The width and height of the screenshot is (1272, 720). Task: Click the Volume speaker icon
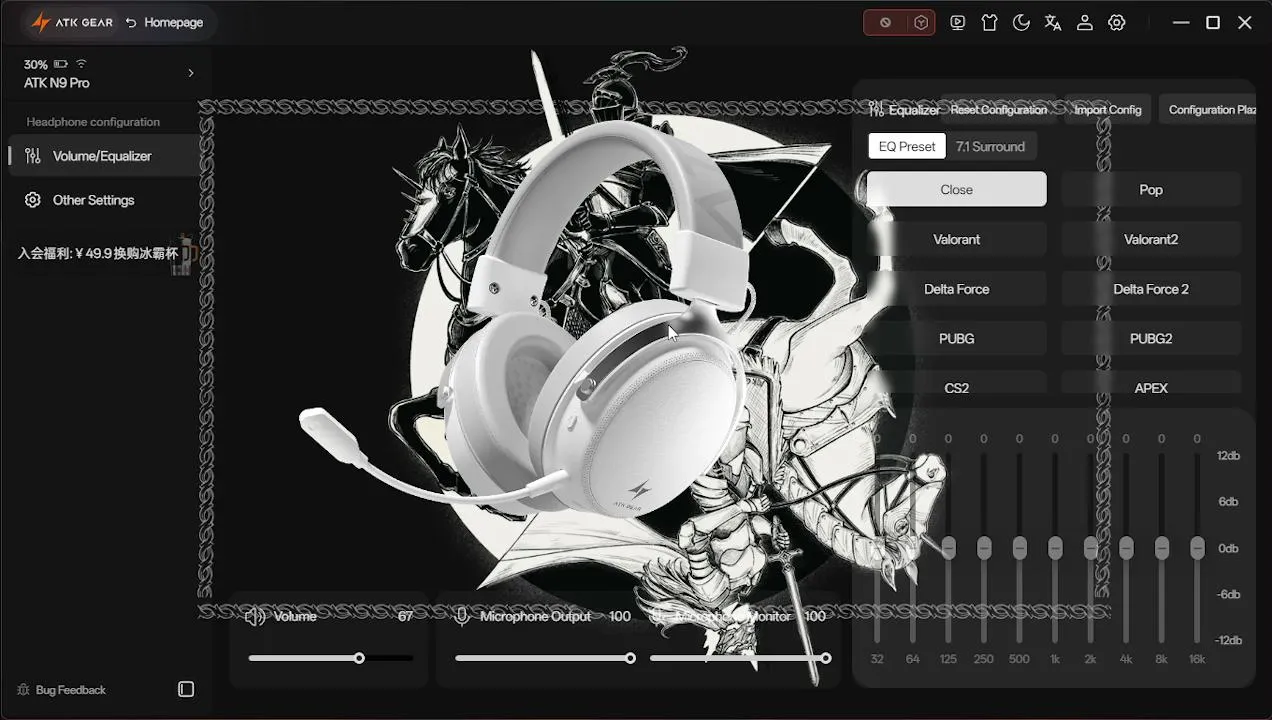(x=255, y=616)
